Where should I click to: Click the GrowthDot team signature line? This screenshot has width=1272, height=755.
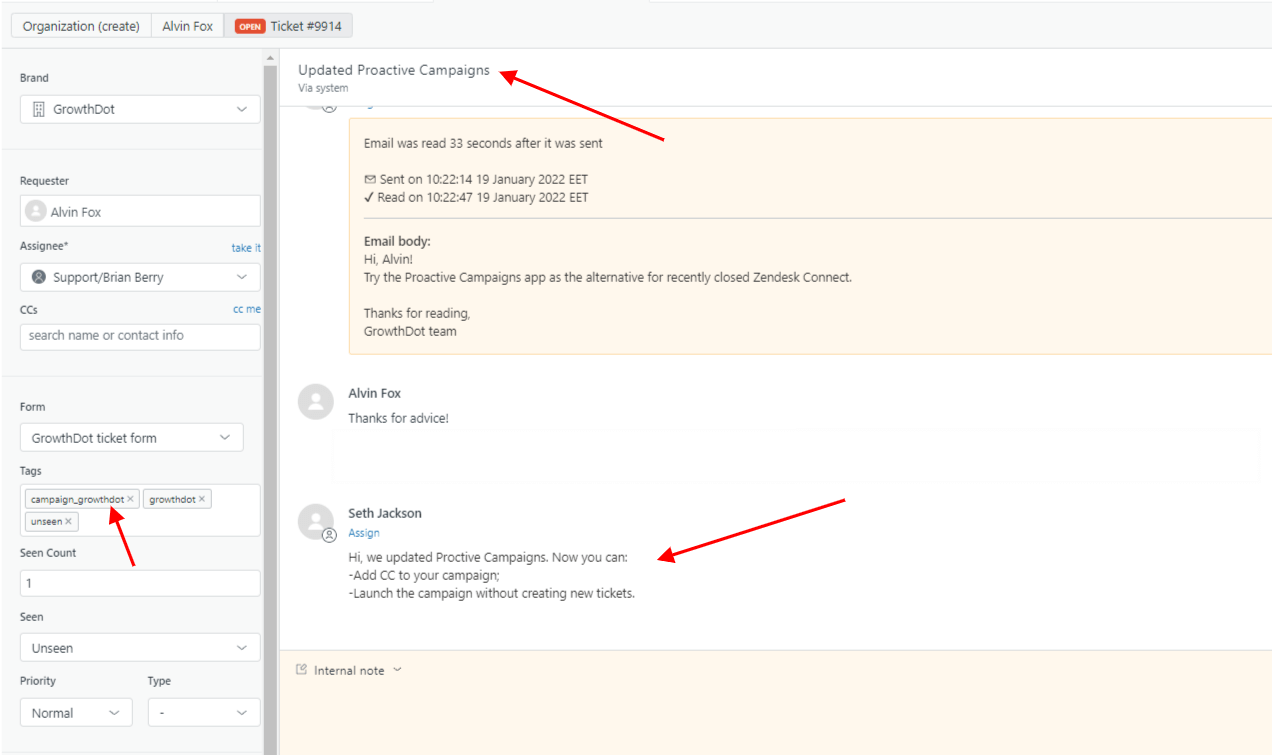coord(410,331)
